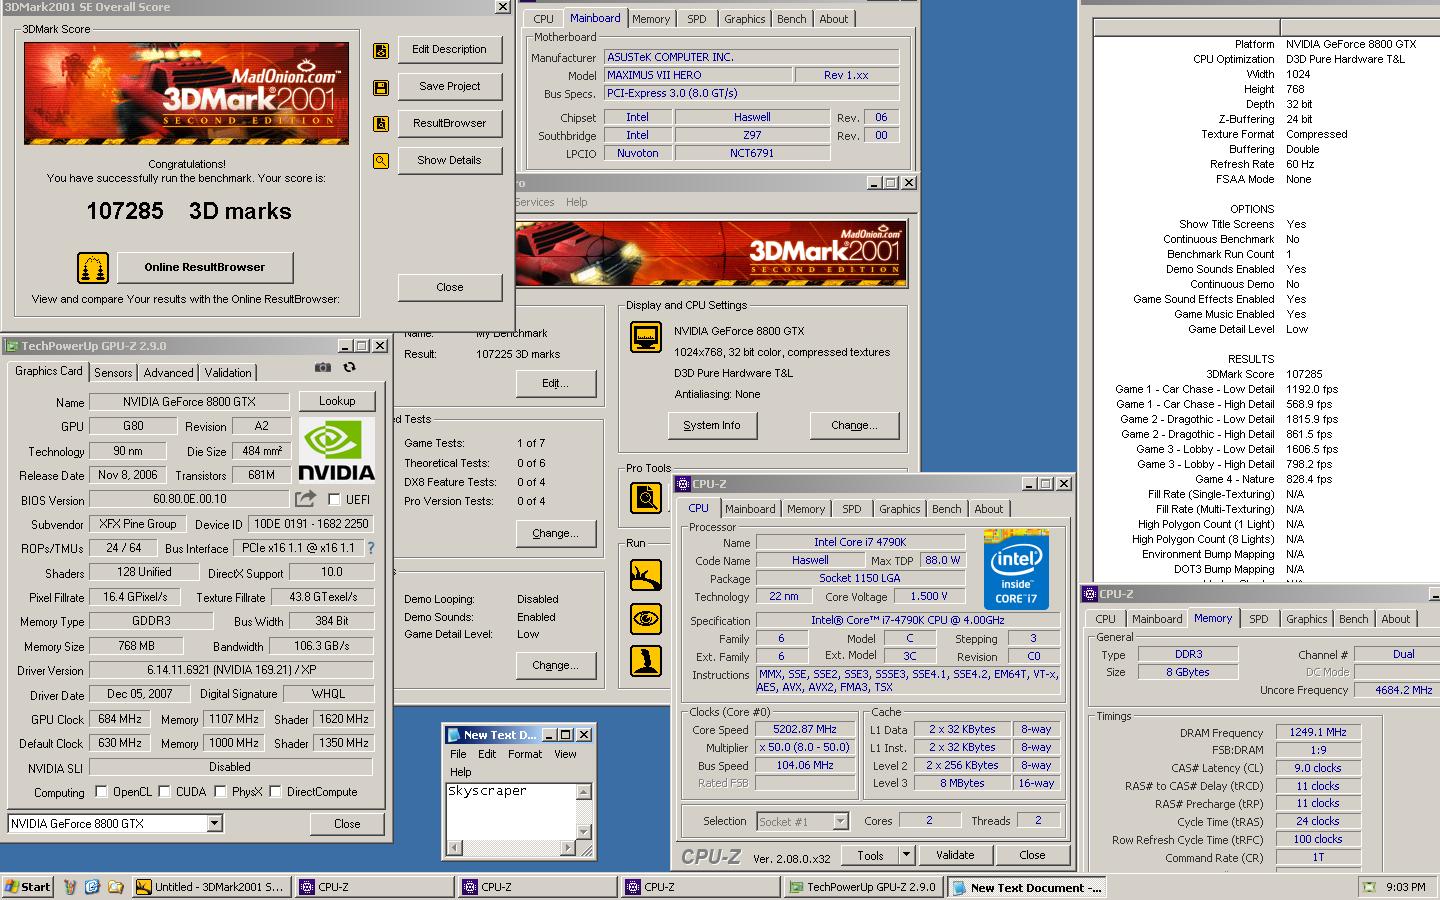Click the Validate button in CPU-Z
Image resolution: width=1440 pixels, height=900 pixels.
click(x=955, y=855)
